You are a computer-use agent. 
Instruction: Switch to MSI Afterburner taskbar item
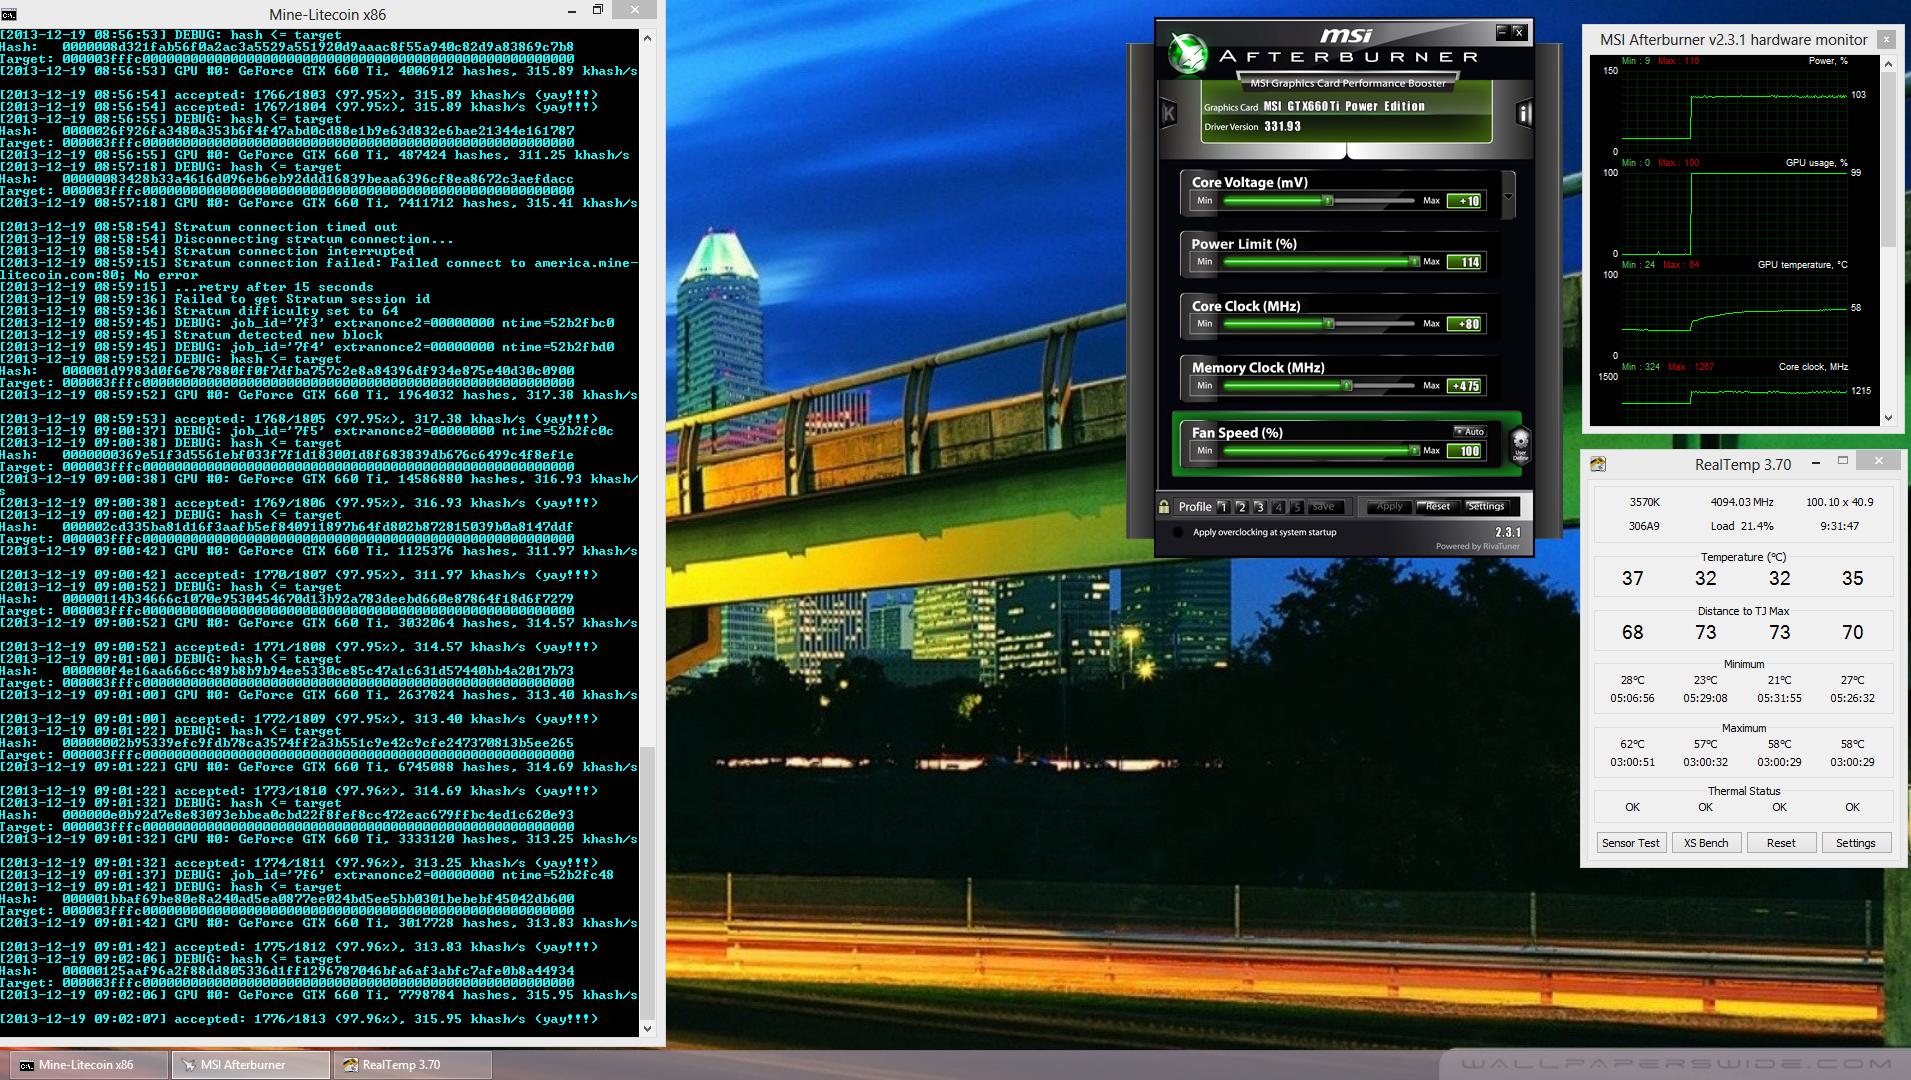pos(251,1065)
